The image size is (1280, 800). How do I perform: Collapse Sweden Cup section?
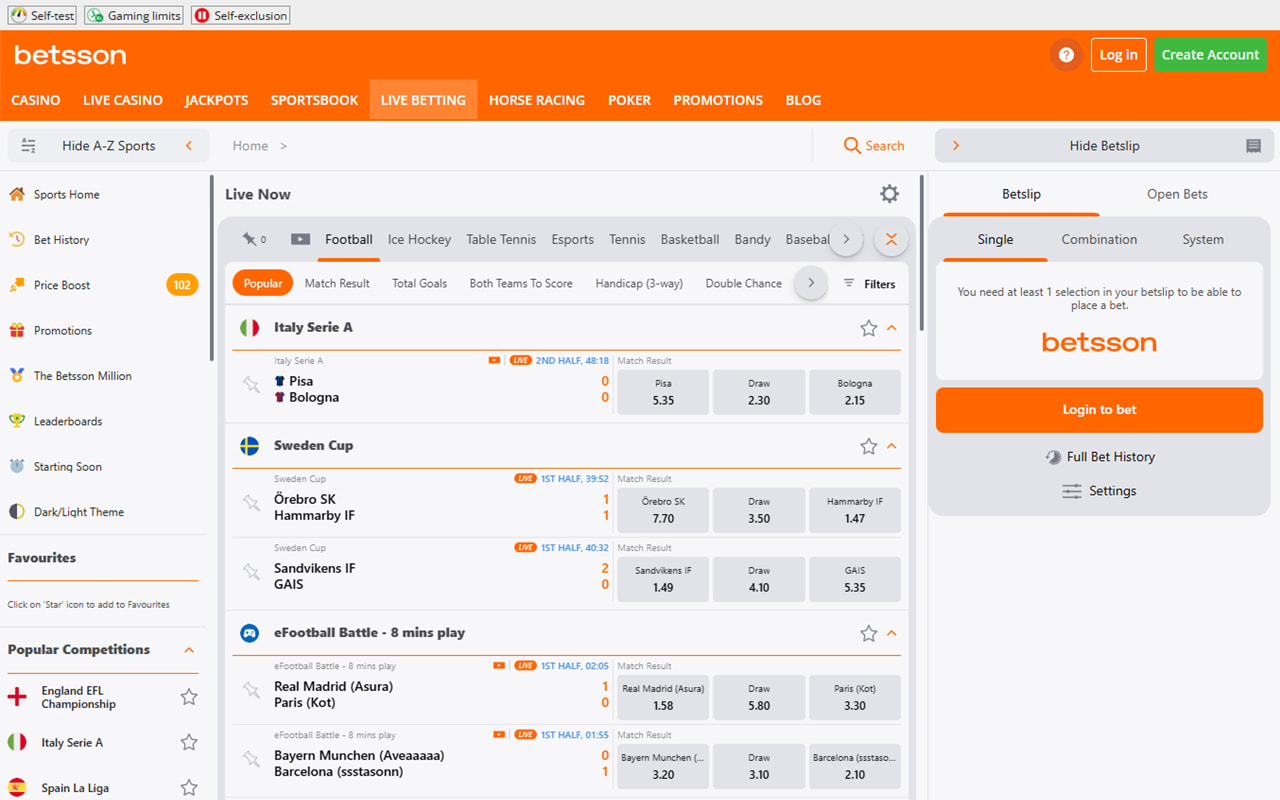(892, 446)
